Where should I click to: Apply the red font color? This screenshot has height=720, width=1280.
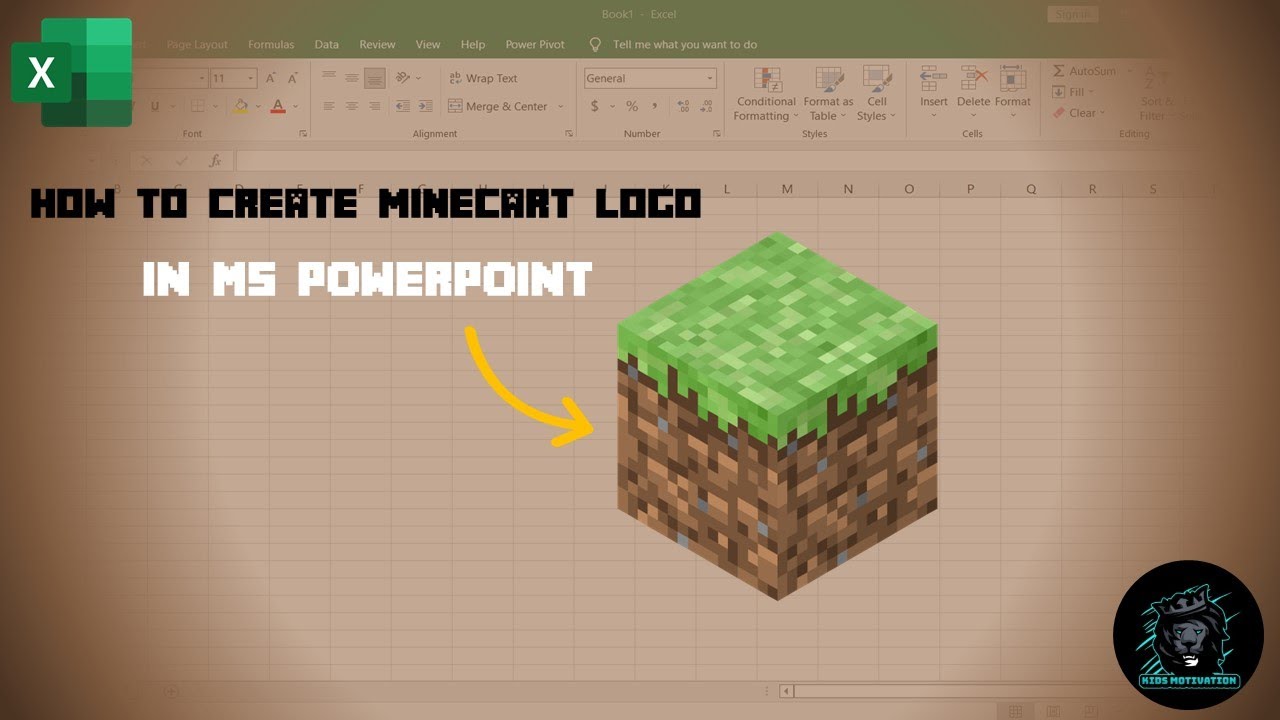pos(278,106)
